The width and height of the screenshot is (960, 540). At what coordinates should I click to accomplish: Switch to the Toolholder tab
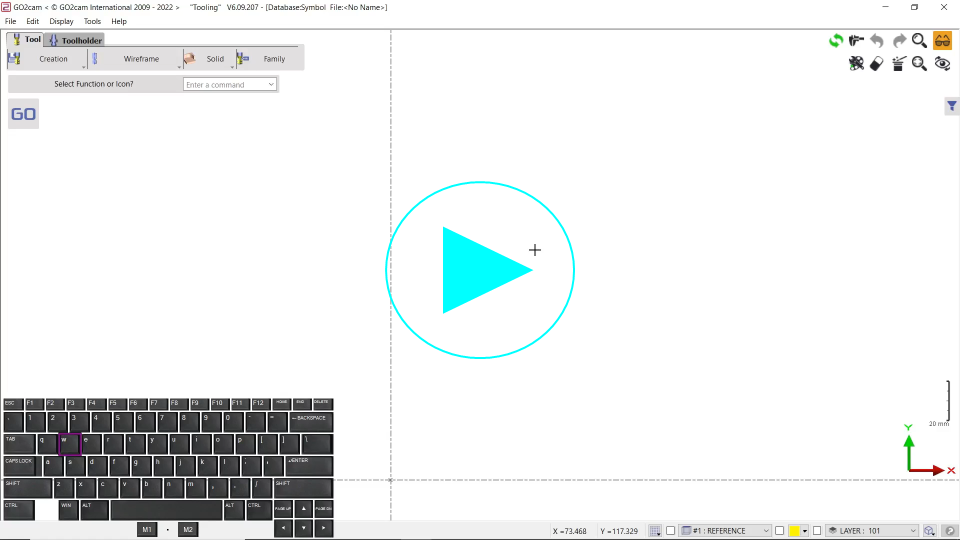click(x=76, y=40)
